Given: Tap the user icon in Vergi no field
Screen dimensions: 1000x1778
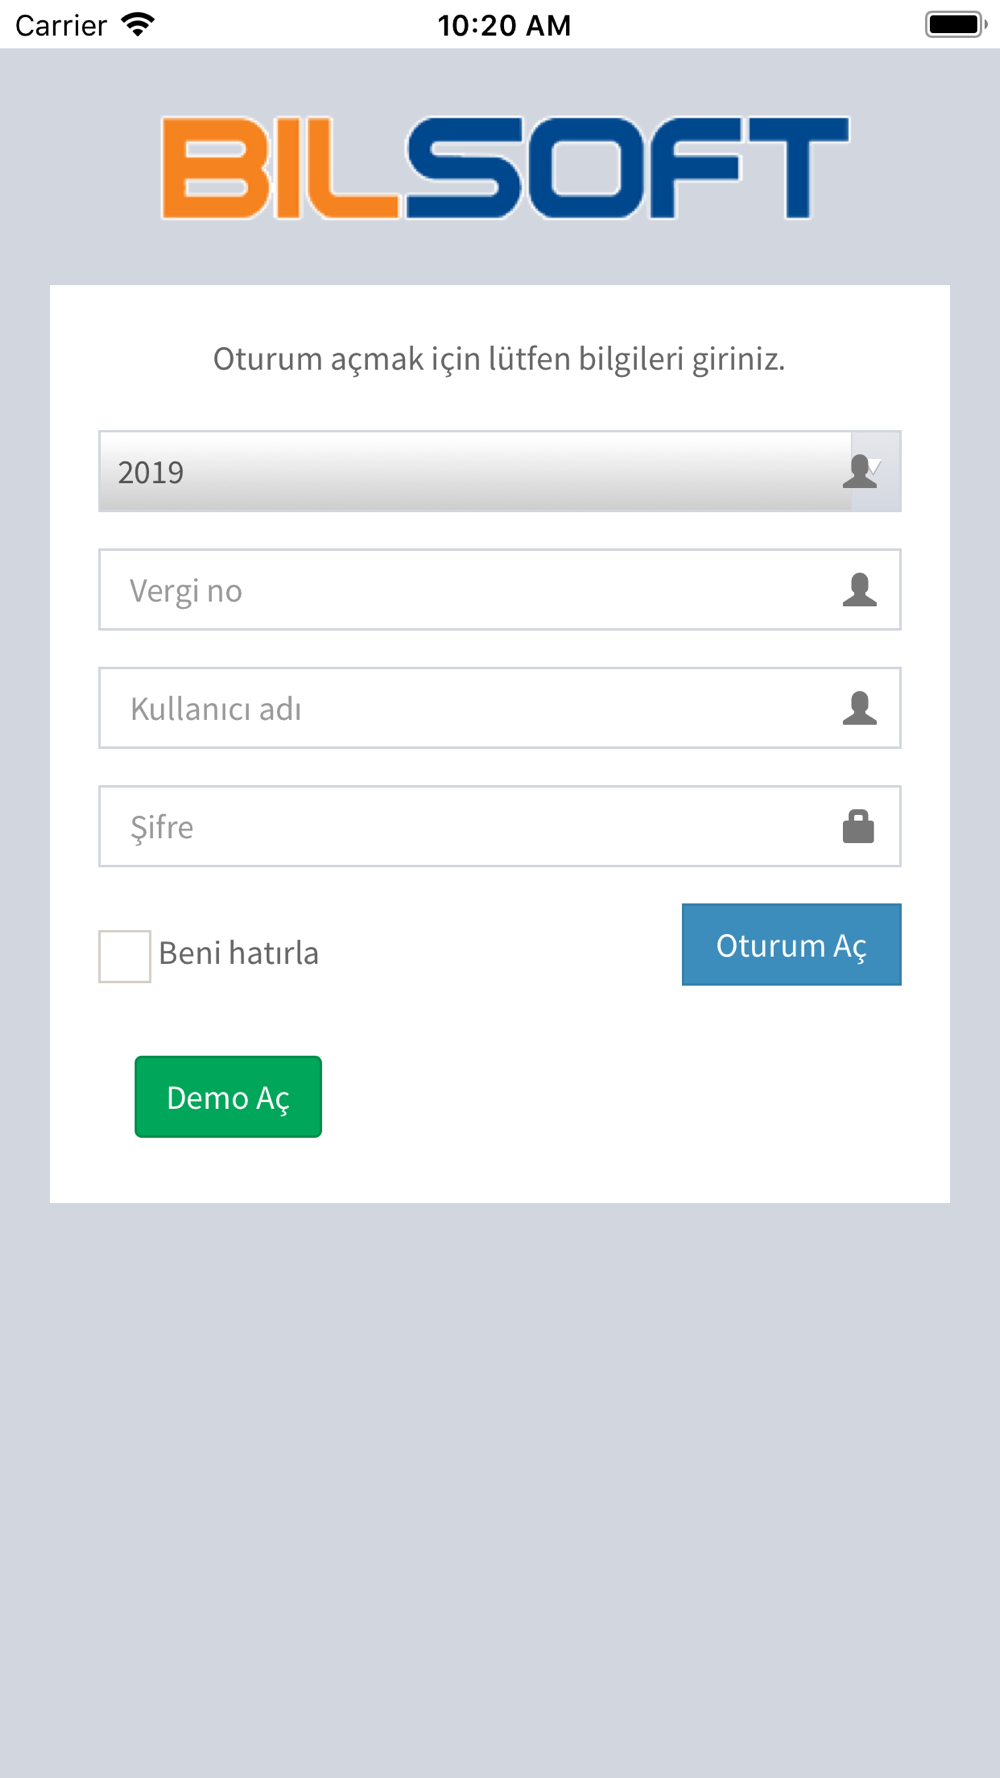Looking at the screenshot, I should click(x=859, y=590).
